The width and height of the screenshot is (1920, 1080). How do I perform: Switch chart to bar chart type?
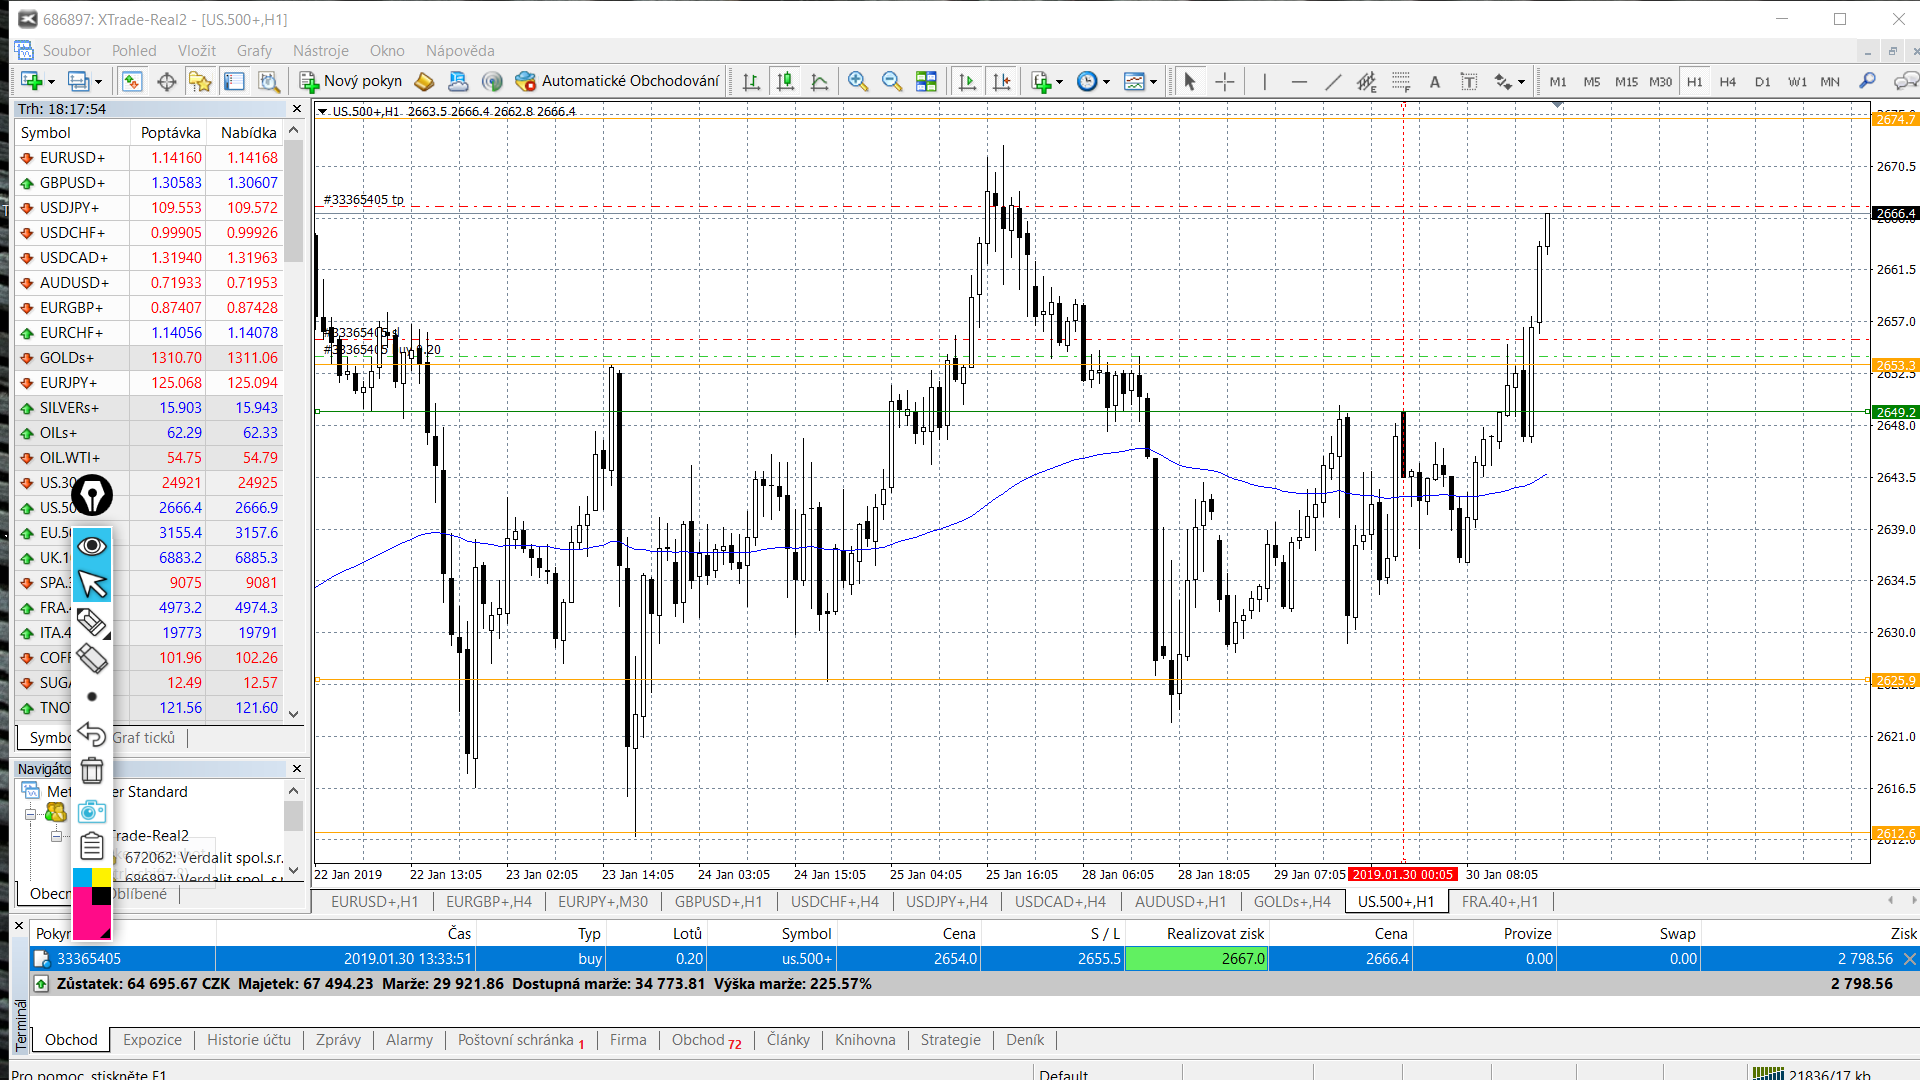click(x=751, y=82)
